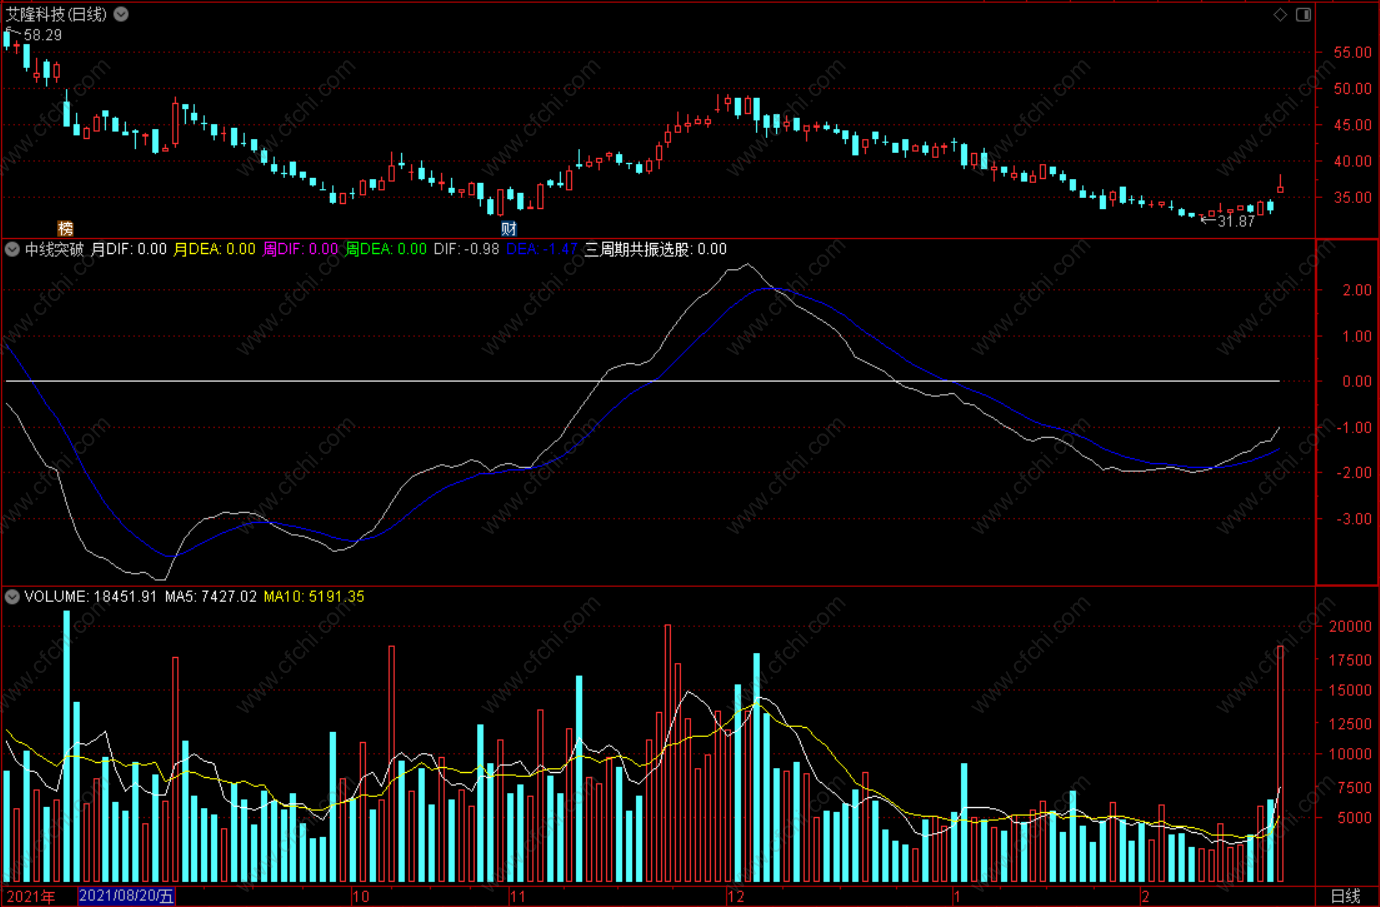Image resolution: width=1380 pixels, height=907 pixels.
Task: Select the 周DEA: 0.00 green label
Action: click(x=386, y=249)
